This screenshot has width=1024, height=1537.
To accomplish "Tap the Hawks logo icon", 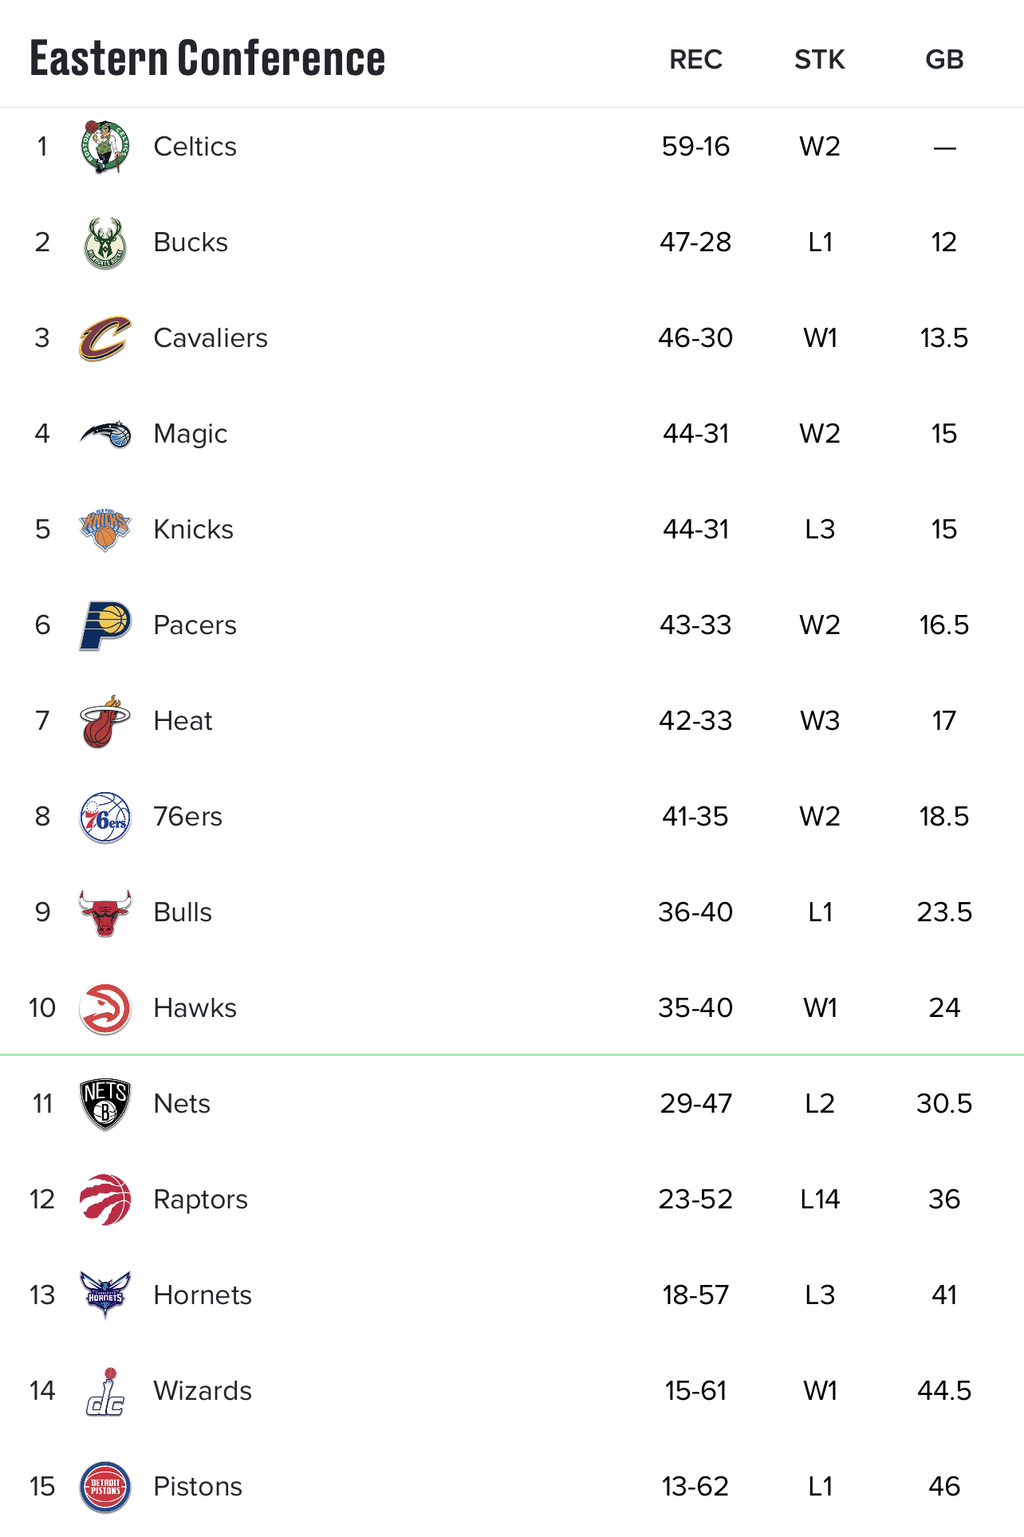I will (105, 1008).
